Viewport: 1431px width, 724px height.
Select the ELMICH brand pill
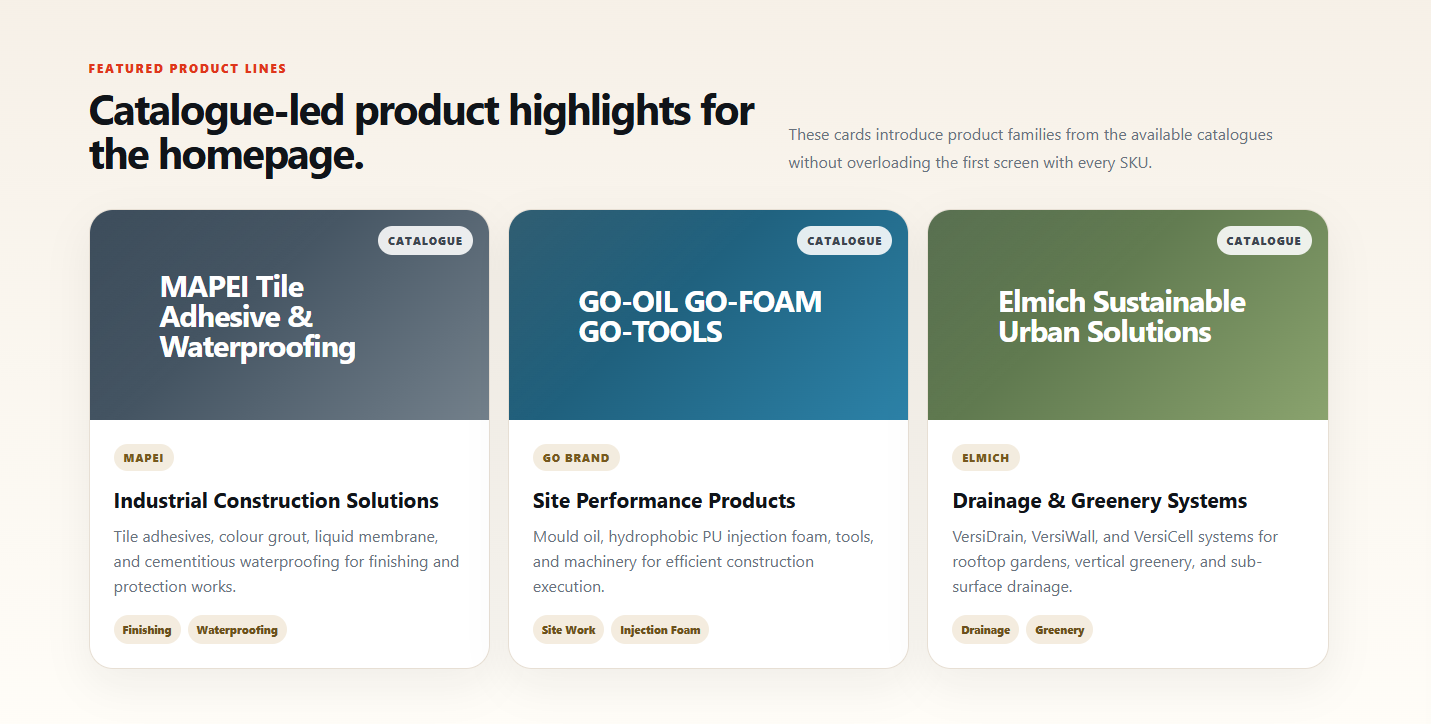tap(986, 458)
